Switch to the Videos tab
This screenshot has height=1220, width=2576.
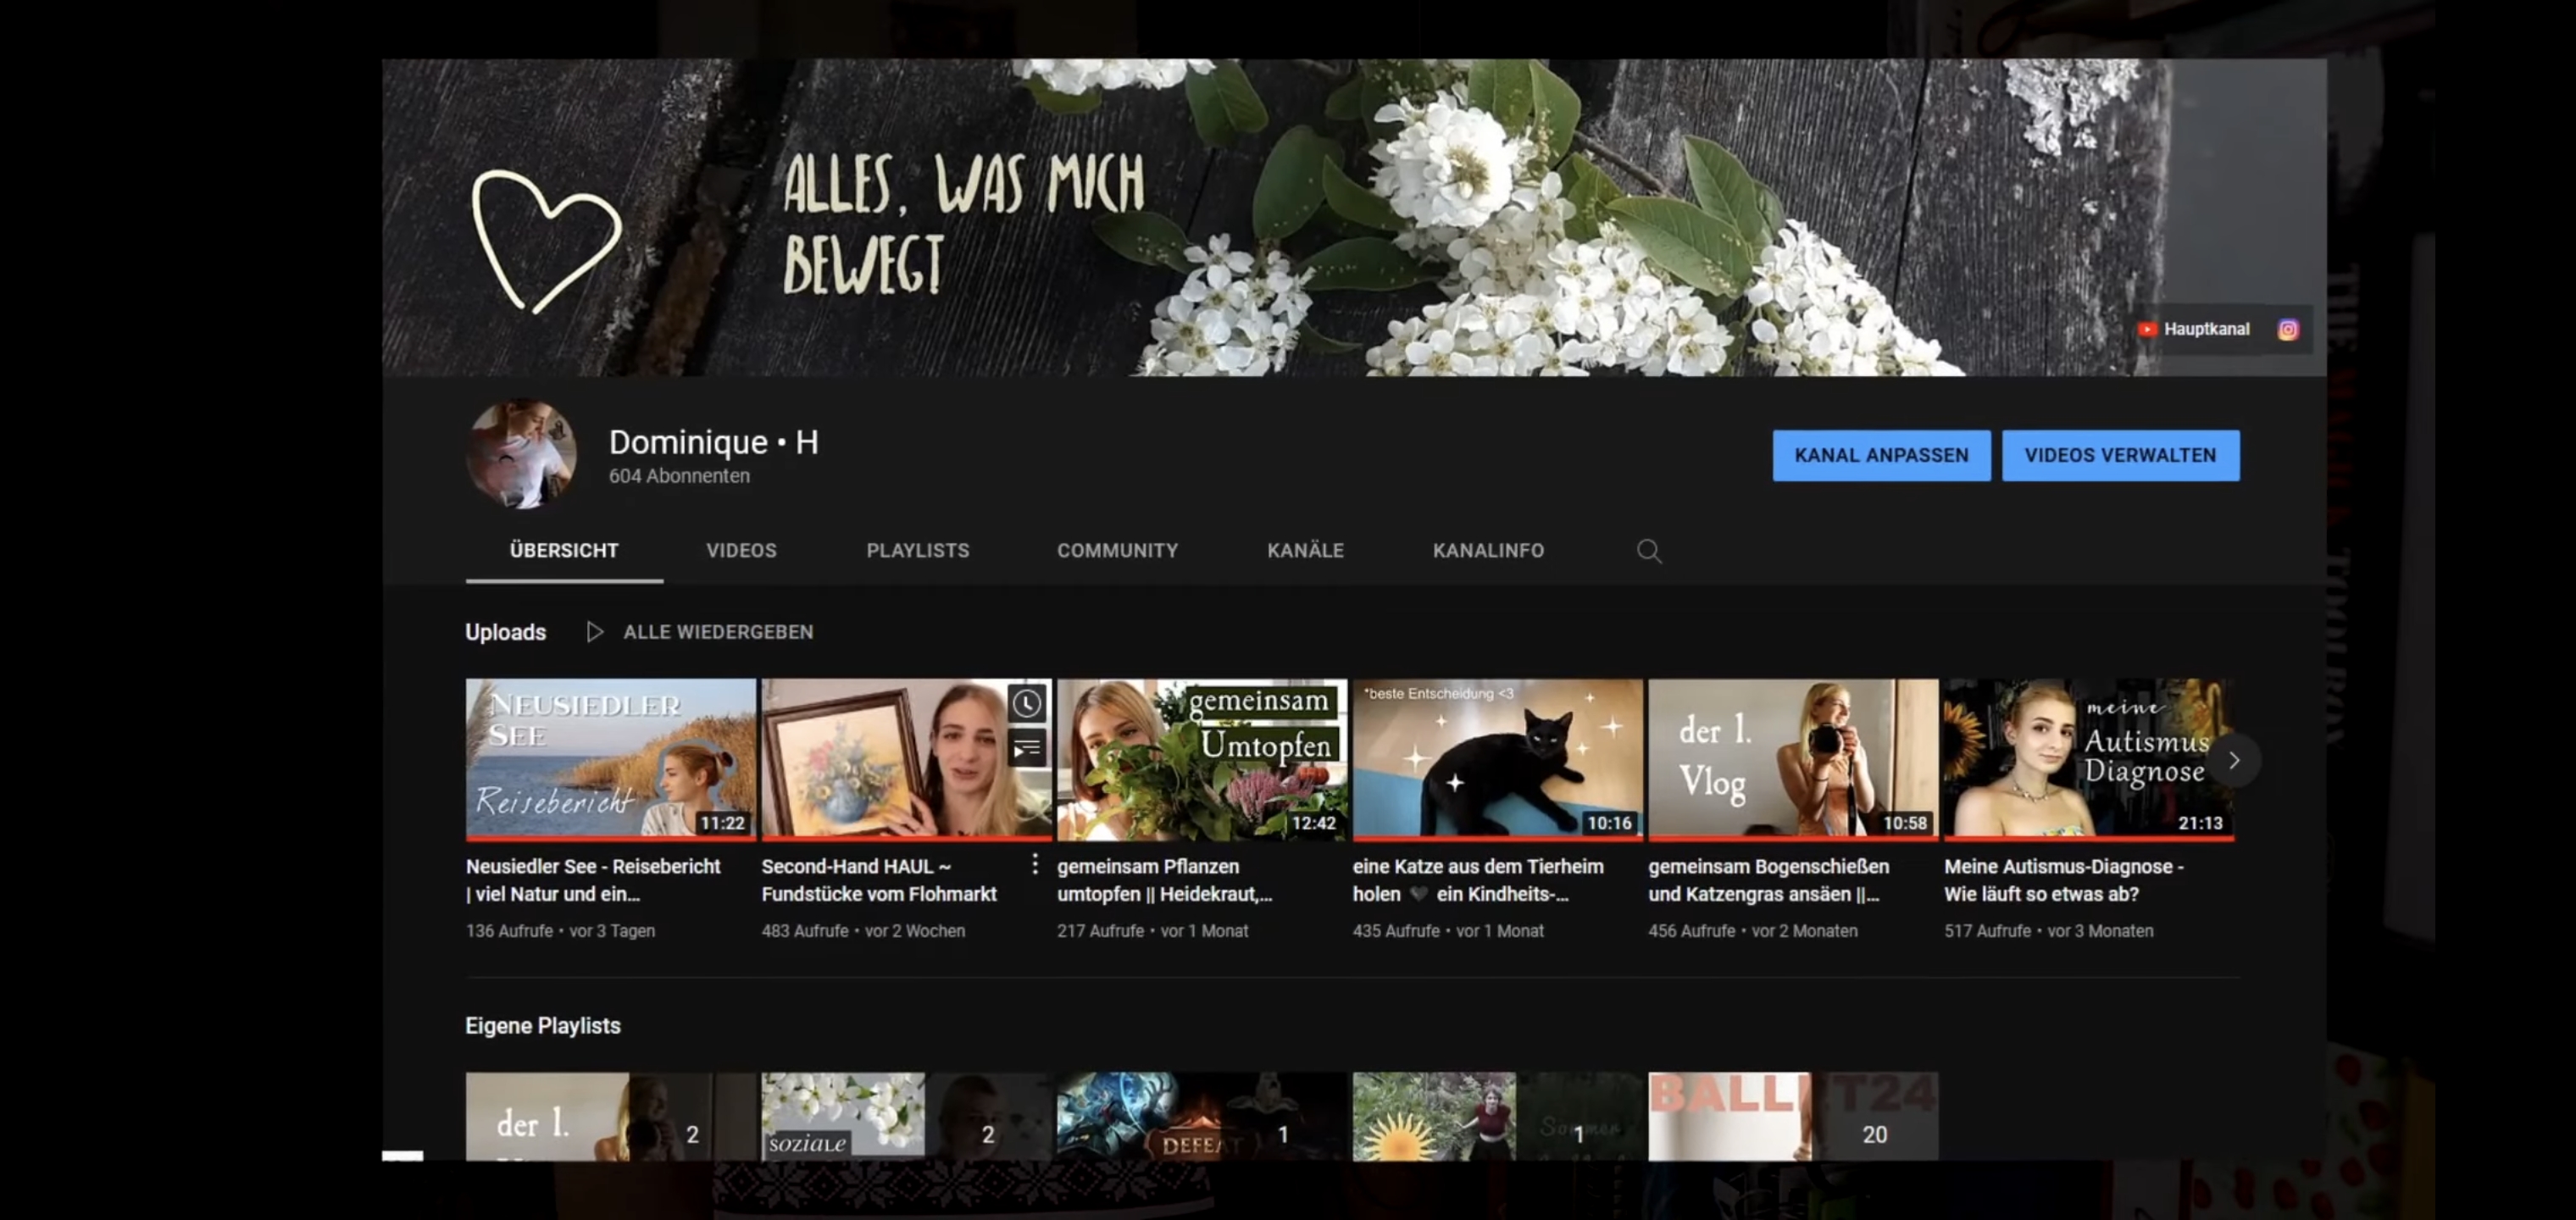click(x=741, y=551)
